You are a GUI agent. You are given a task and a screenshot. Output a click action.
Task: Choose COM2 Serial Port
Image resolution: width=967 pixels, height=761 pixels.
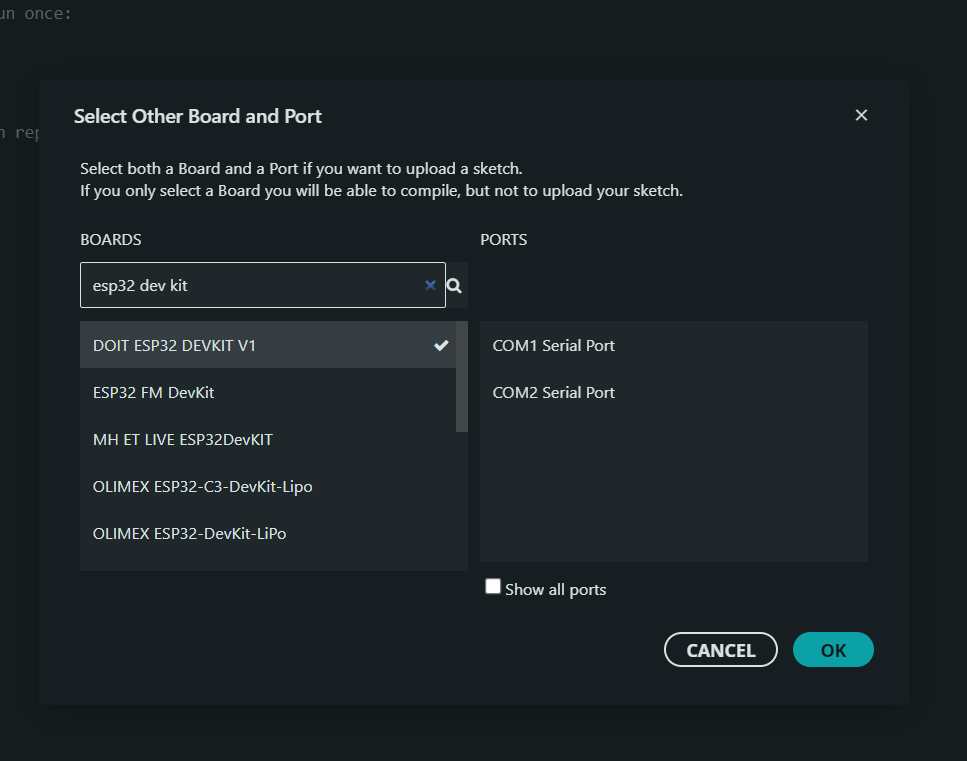tap(554, 392)
